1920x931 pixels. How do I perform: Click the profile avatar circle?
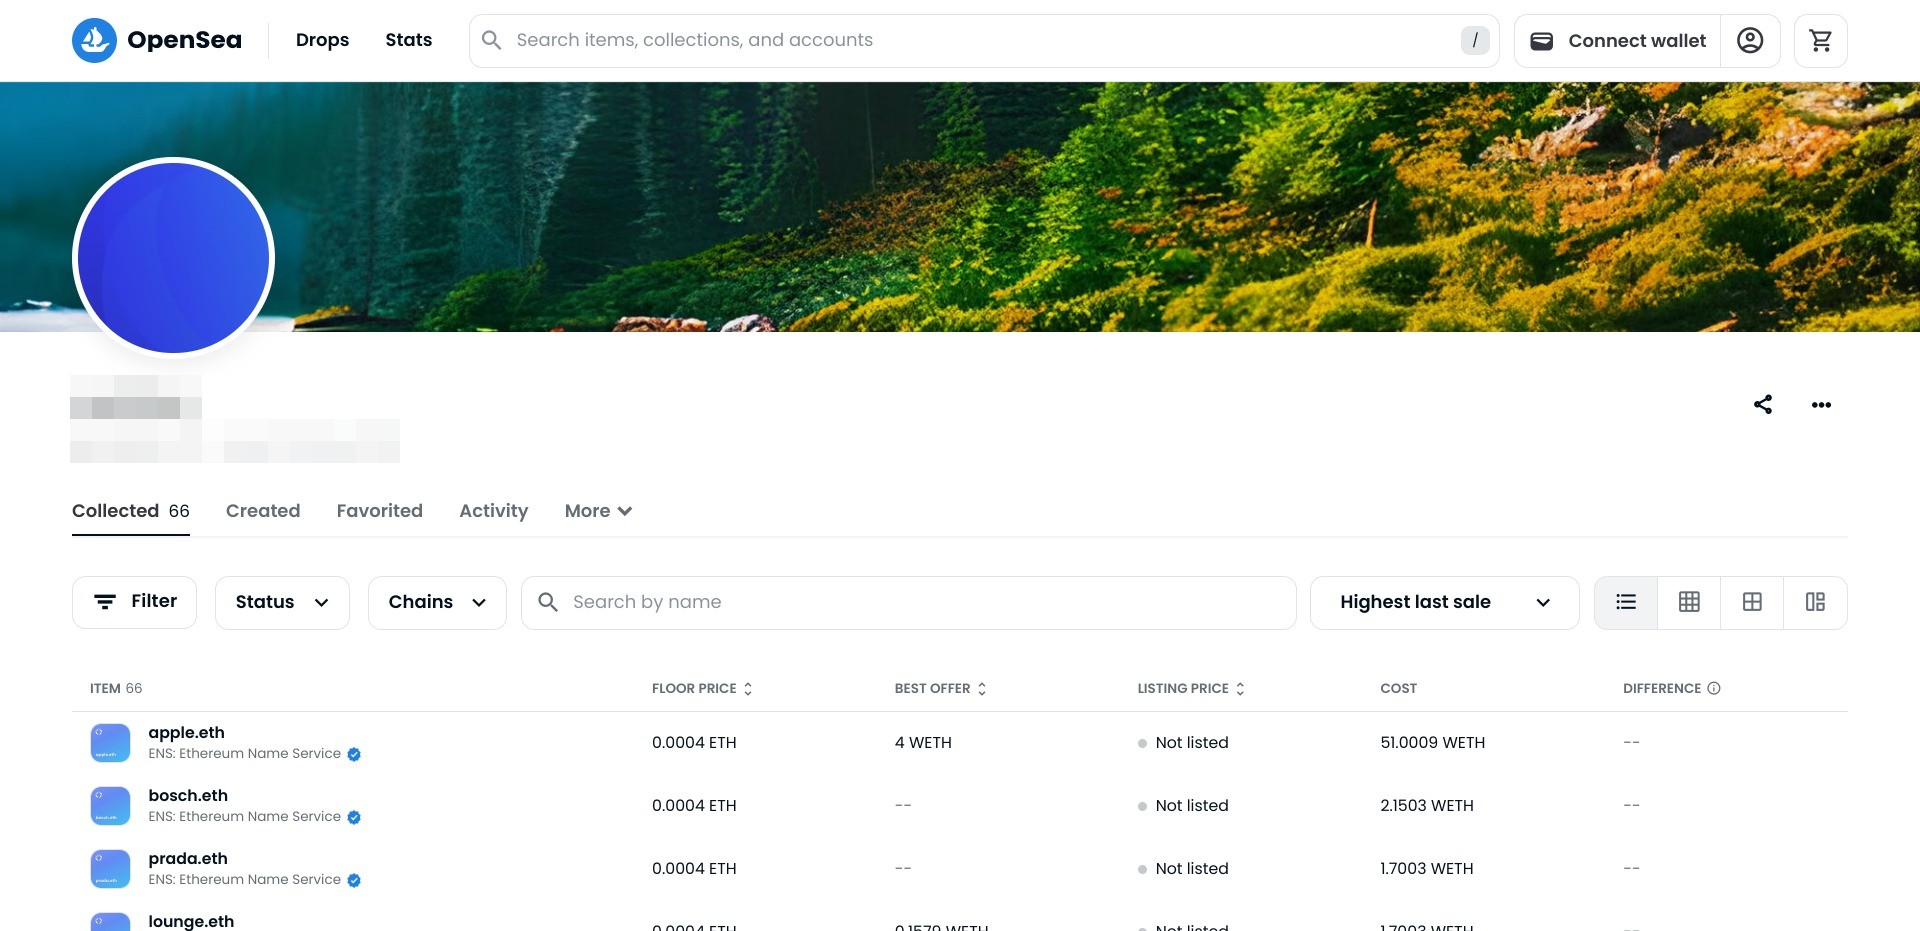[x=174, y=258]
